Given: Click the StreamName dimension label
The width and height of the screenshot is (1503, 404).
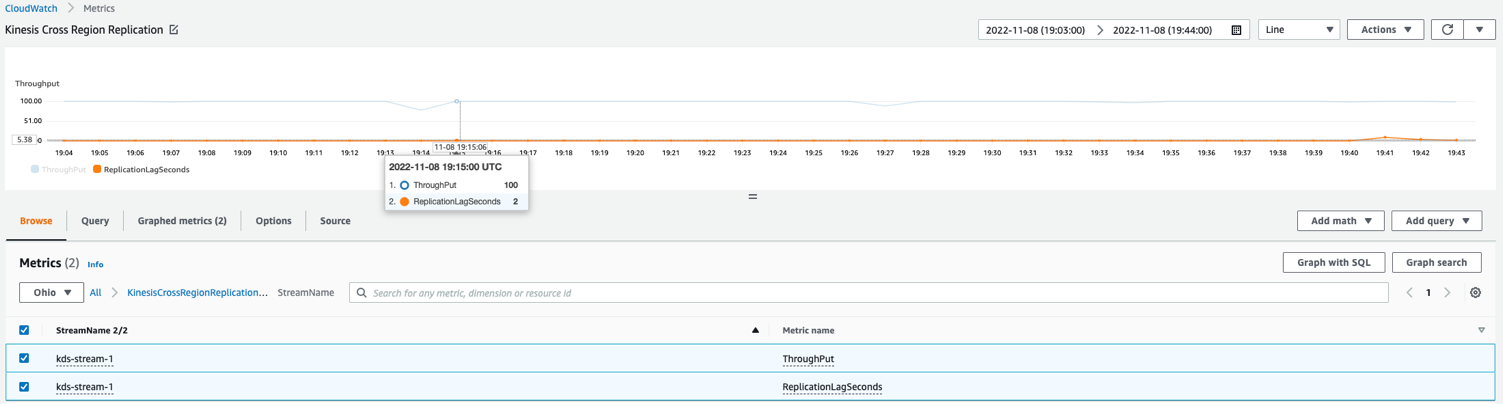Looking at the screenshot, I should coord(306,293).
